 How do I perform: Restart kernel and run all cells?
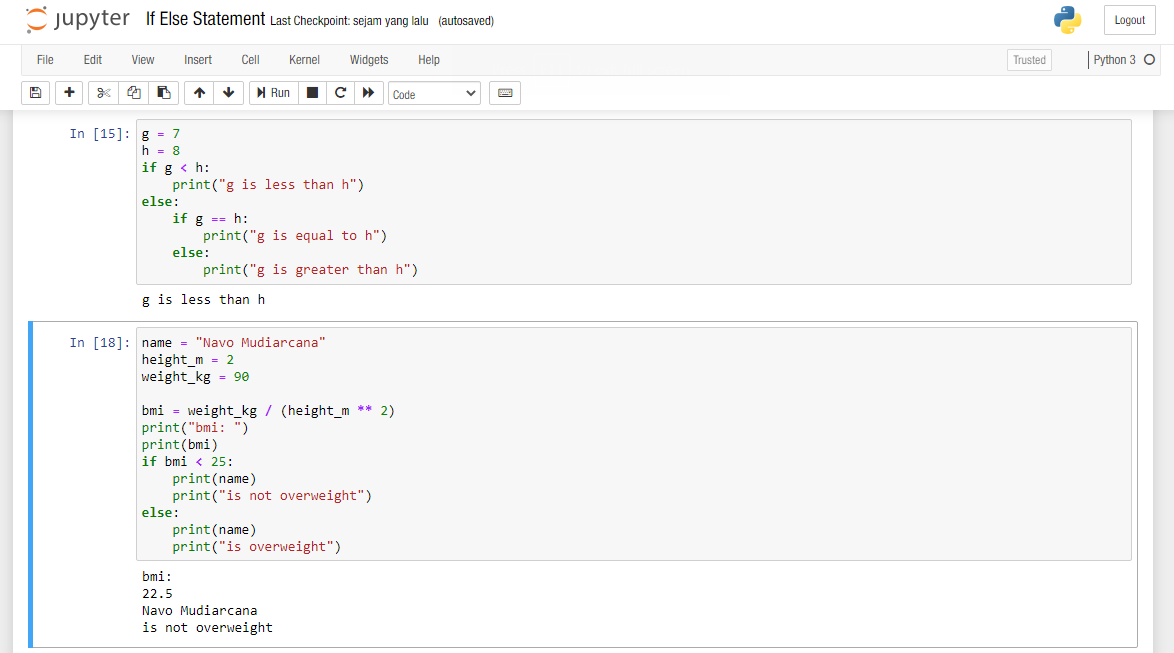tap(367, 92)
